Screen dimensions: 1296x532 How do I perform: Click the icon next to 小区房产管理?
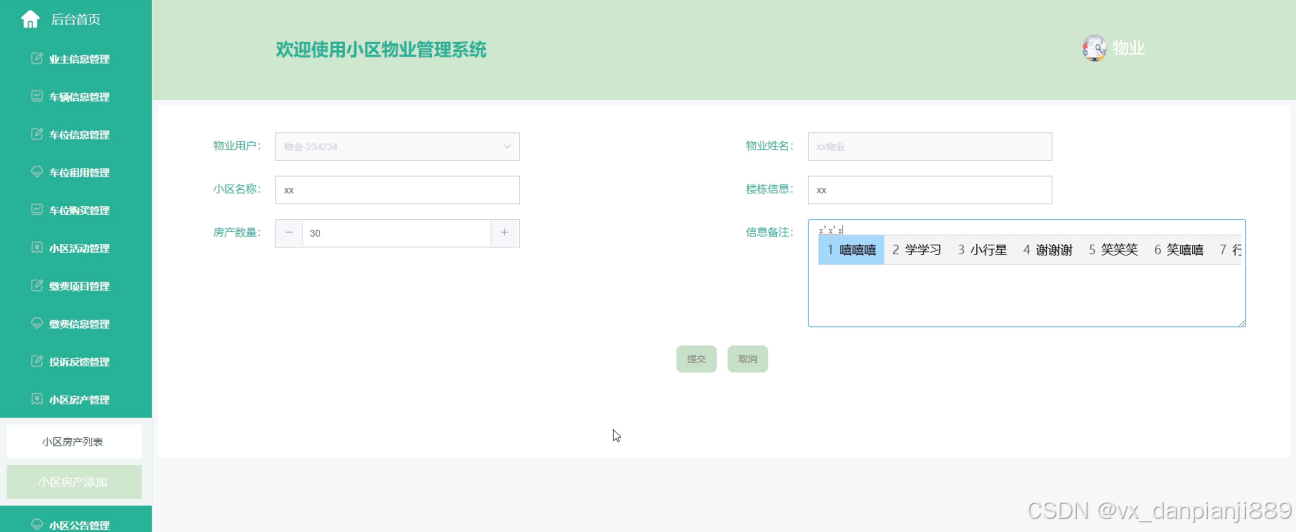click(x=37, y=400)
